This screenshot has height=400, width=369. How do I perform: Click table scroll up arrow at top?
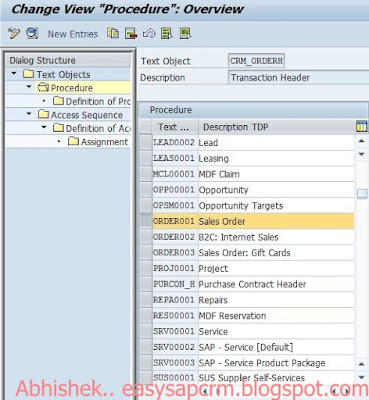pos(361,141)
